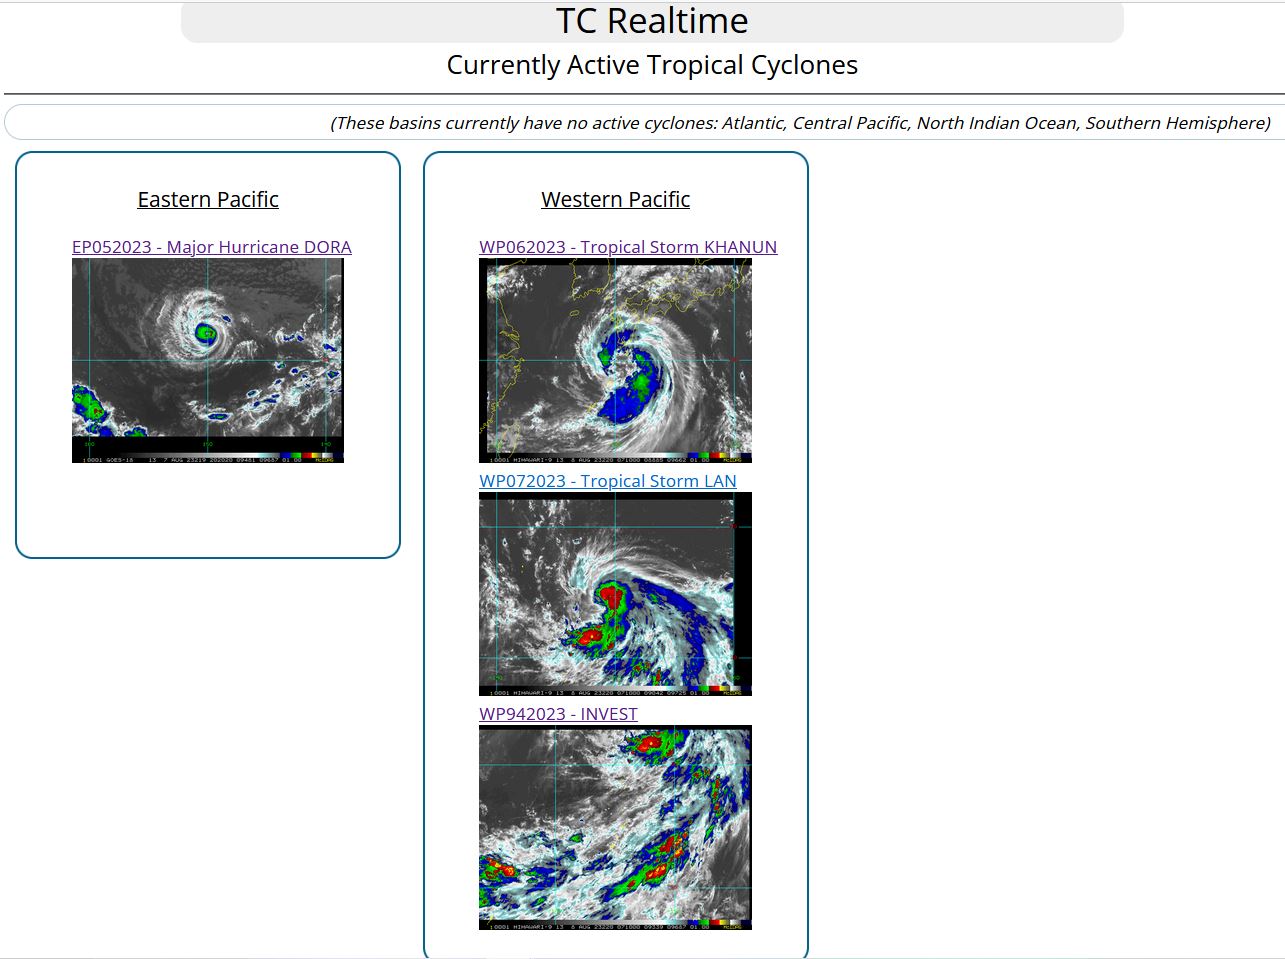Viewport: 1285px width, 959px height.
Task: Click the Eastern Pacific heading
Action: (x=207, y=199)
